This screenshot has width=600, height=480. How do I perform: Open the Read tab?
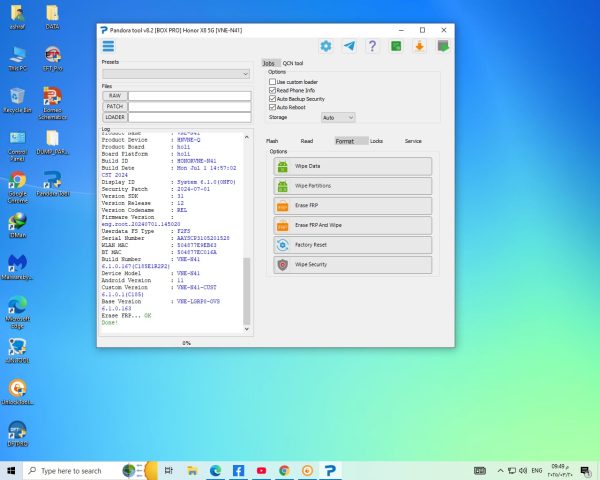tap(307, 141)
